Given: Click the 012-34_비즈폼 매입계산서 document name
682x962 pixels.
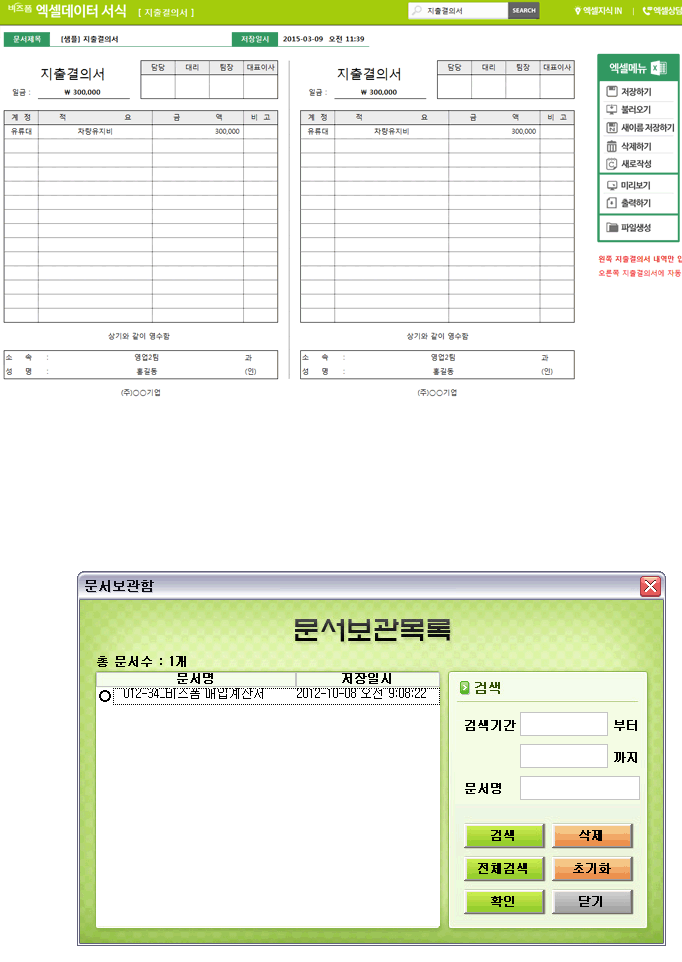Looking at the screenshot, I should [x=193, y=694].
